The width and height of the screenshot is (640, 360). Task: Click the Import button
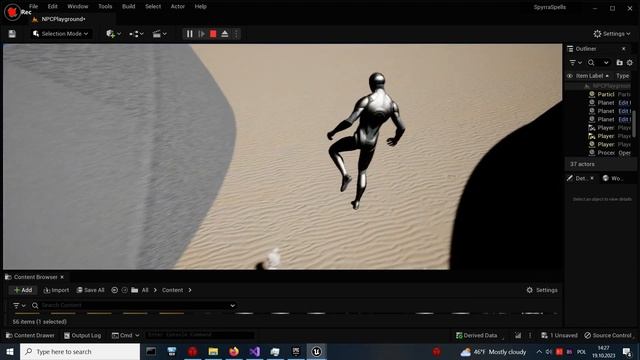[56, 290]
